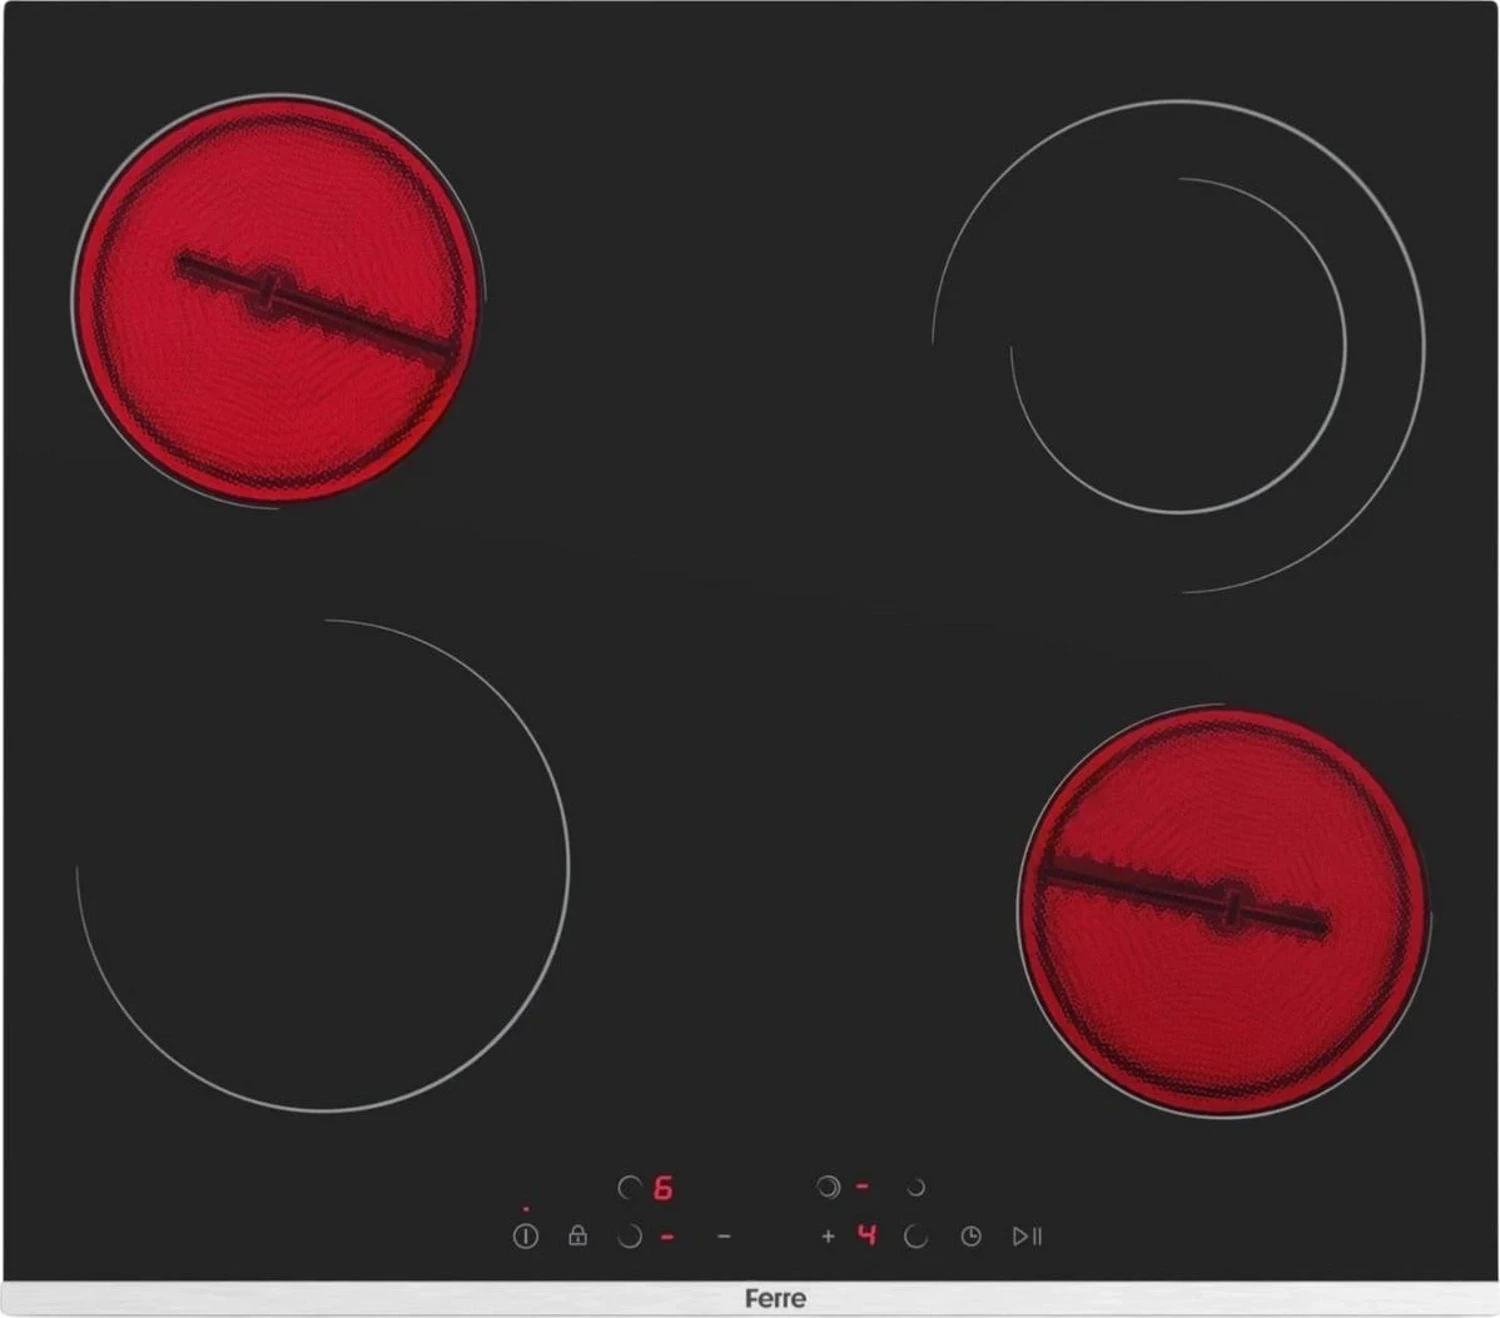This screenshot has width=1500, height=1318.
Task: Tap the red heat level 6 display
Action: [663, 1188]
